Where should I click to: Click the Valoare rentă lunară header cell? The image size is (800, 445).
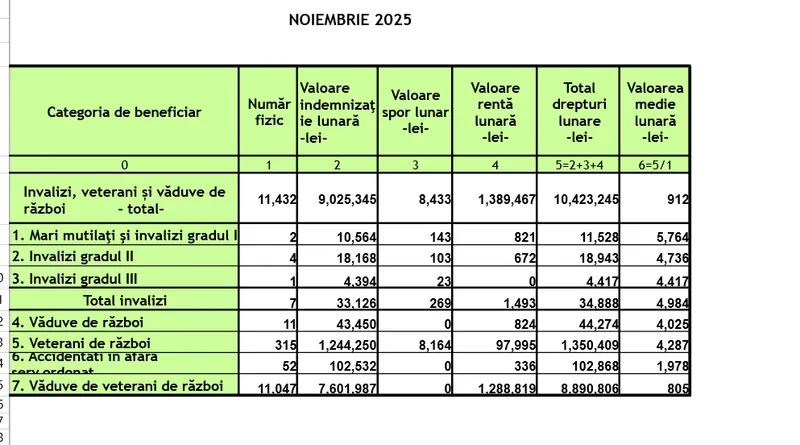click(x=494, y=112)
